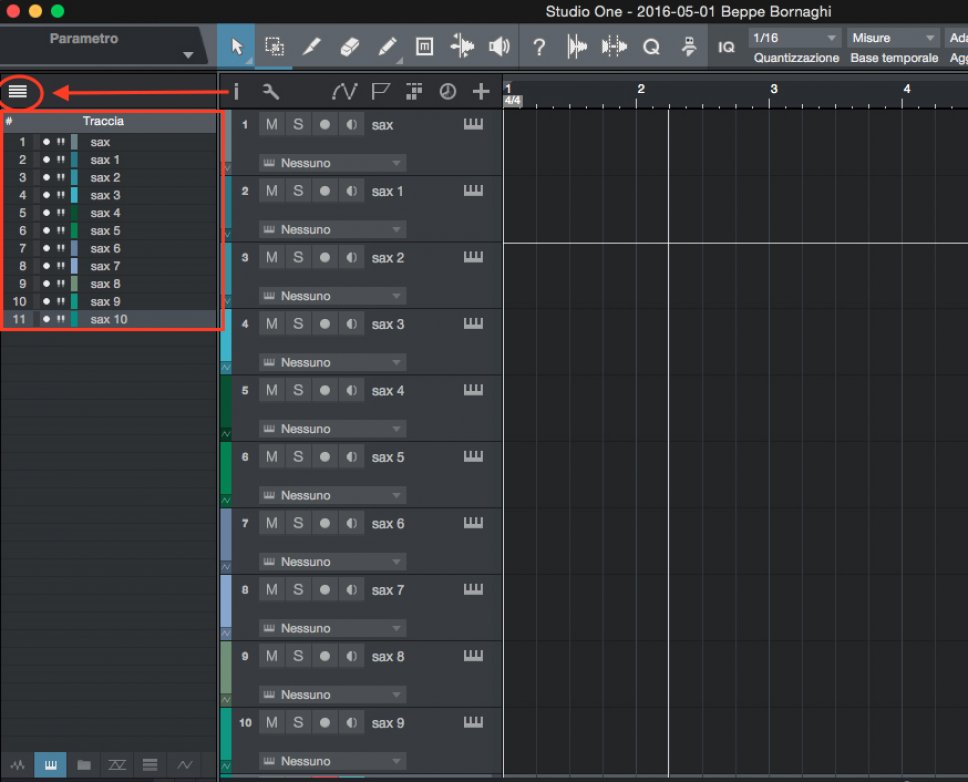Open Nessuno instrument dropdown on sax 2
This screenshot has width=968, height=782.
click(332, 296)
